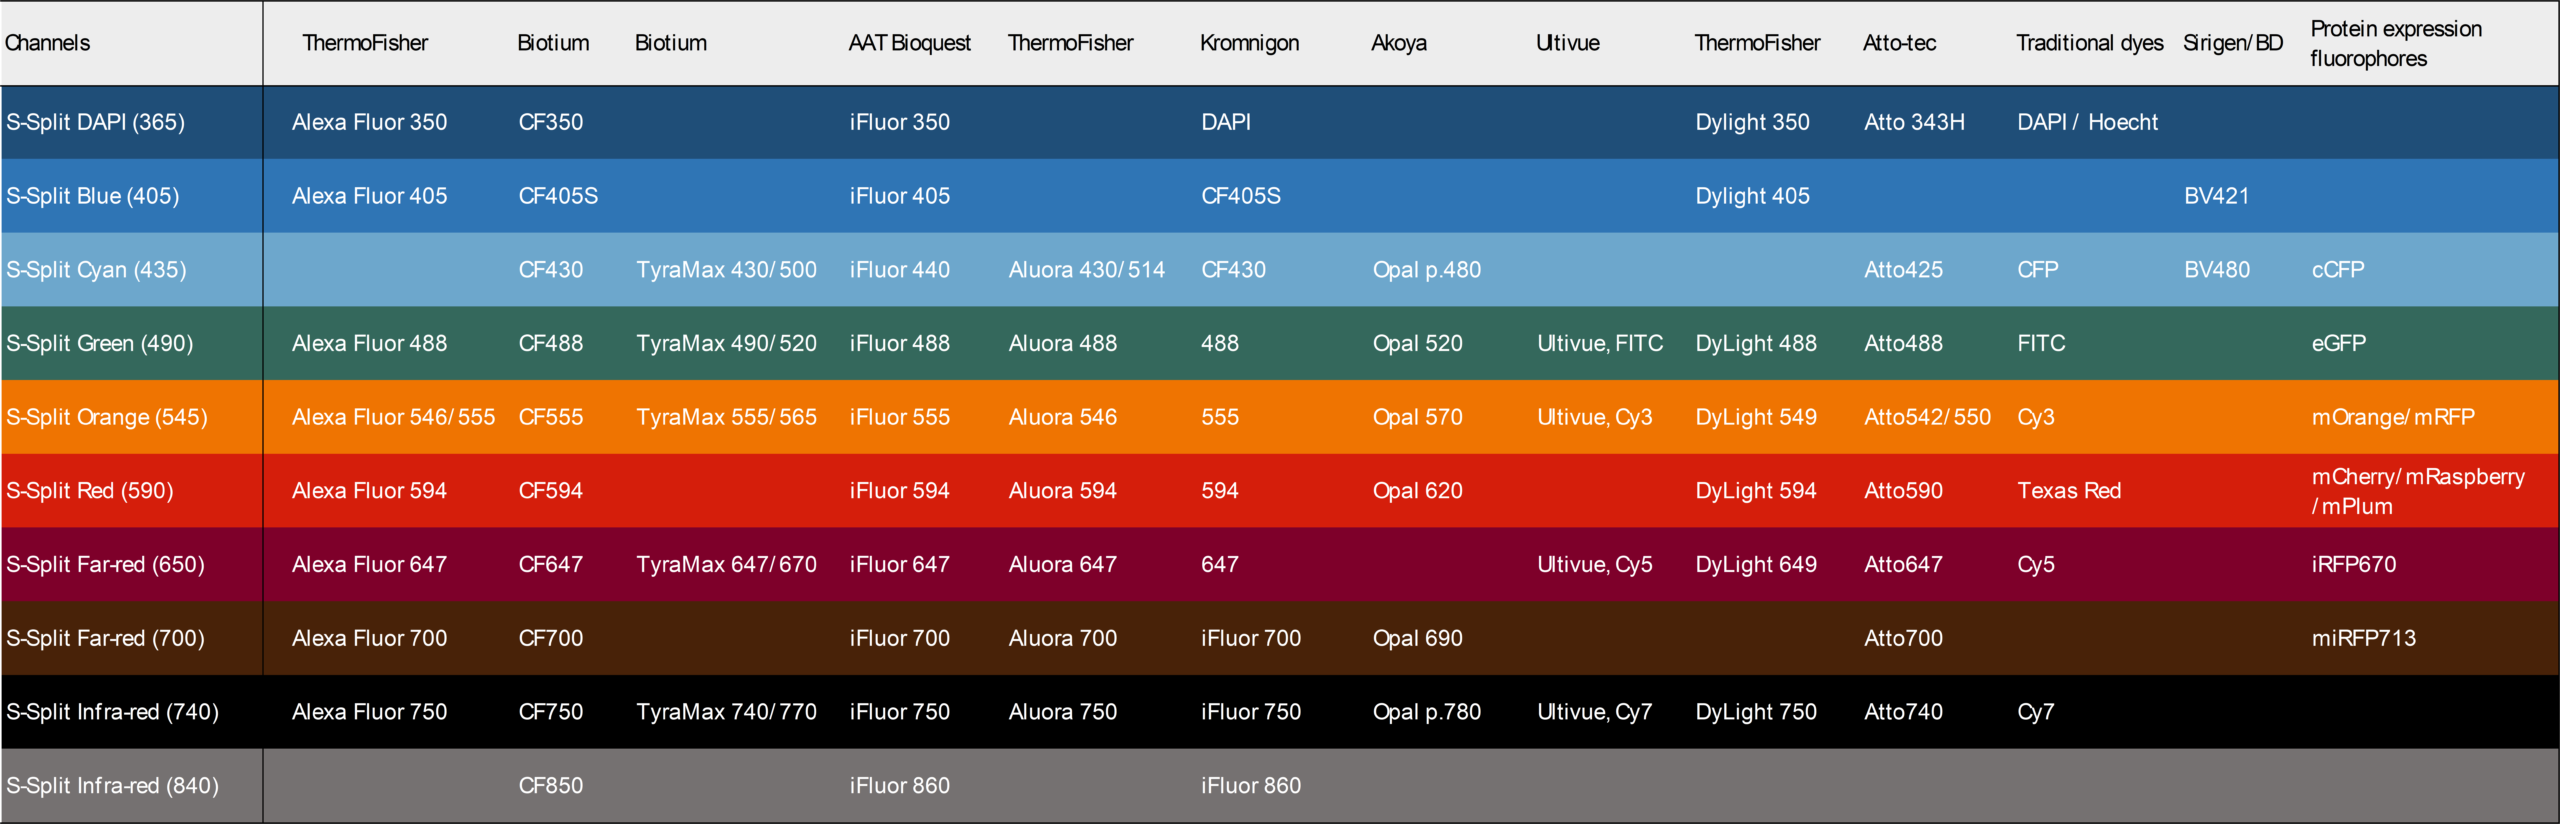Select the mCherry/mRaspberry/mPlum cell
This screenshot has height=824, width=2560.
tap(2417, 491)
